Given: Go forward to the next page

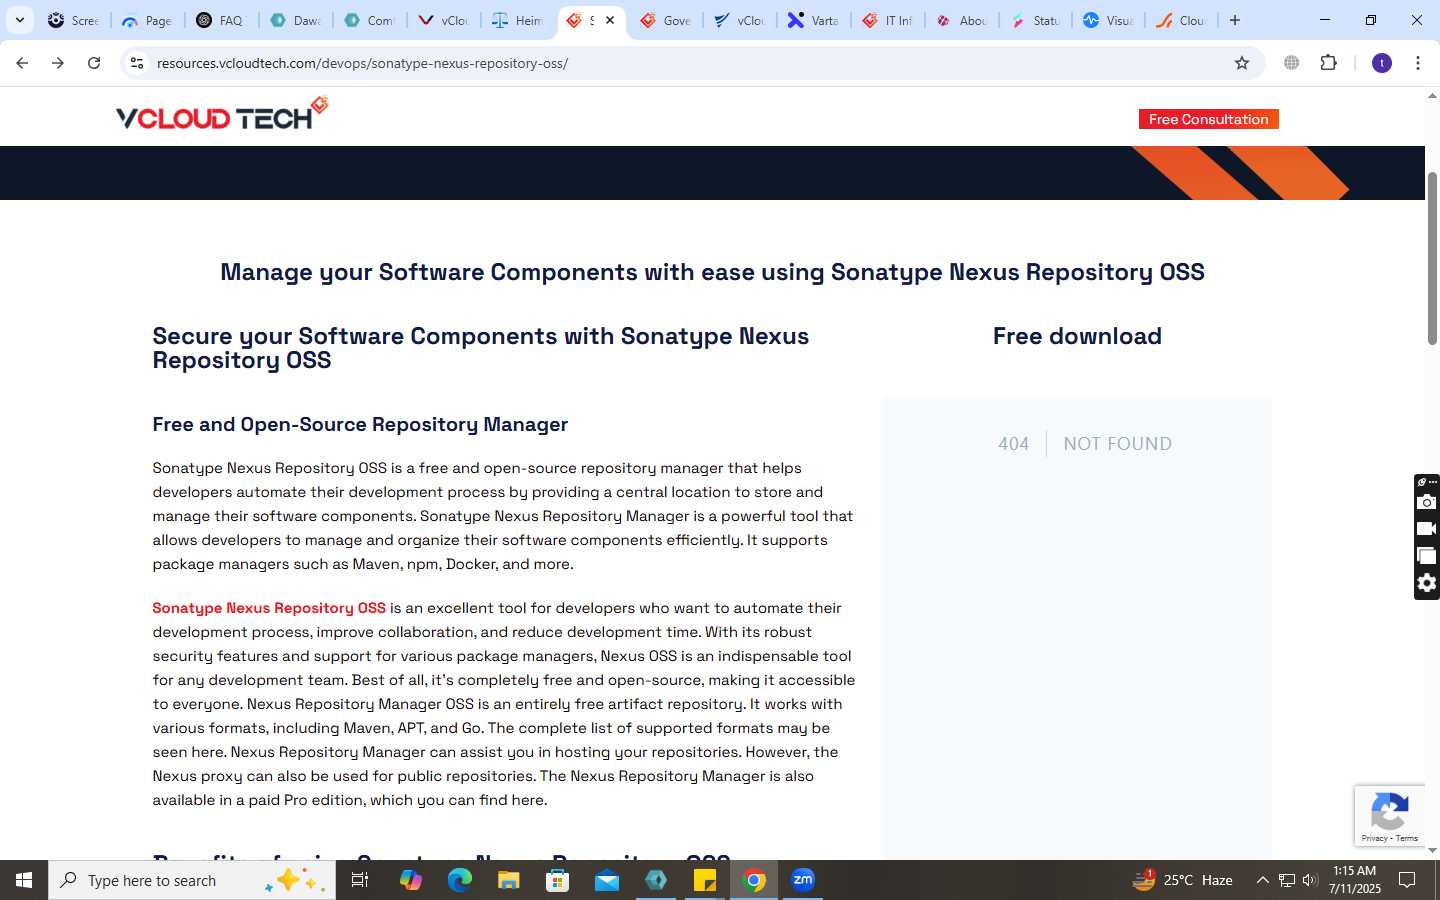Looking at the screenshot, I should point(58,63).
